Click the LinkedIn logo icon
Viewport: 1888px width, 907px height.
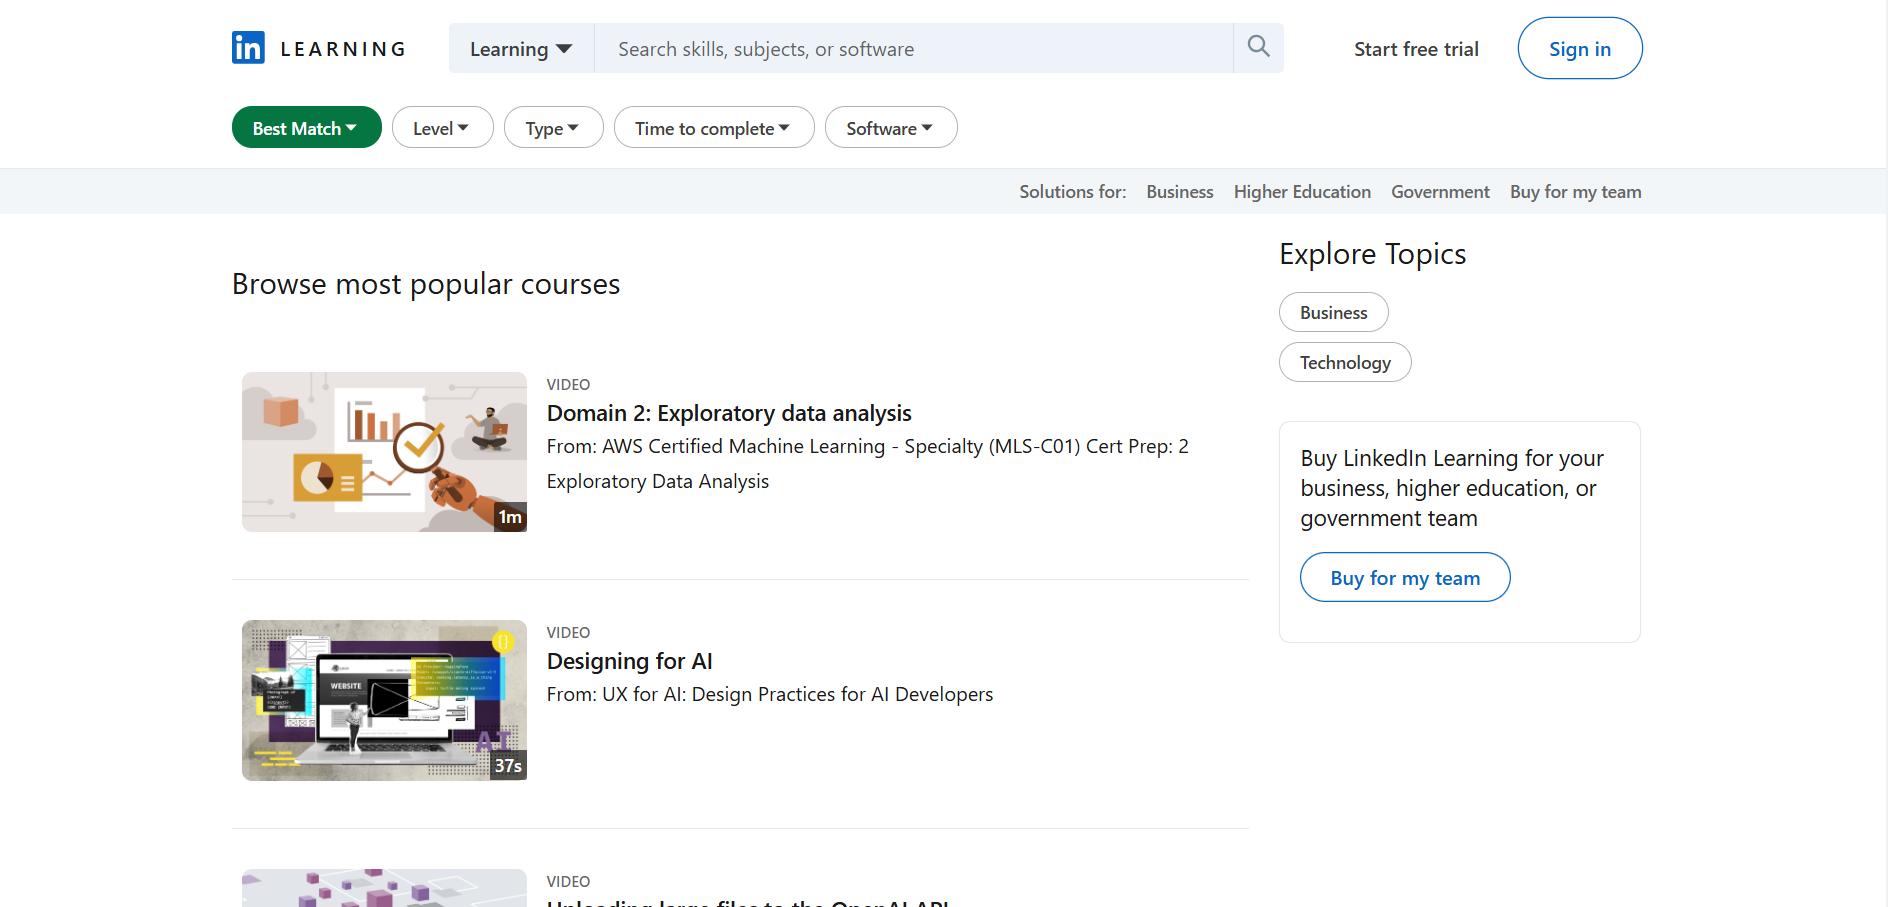(248, 48)
